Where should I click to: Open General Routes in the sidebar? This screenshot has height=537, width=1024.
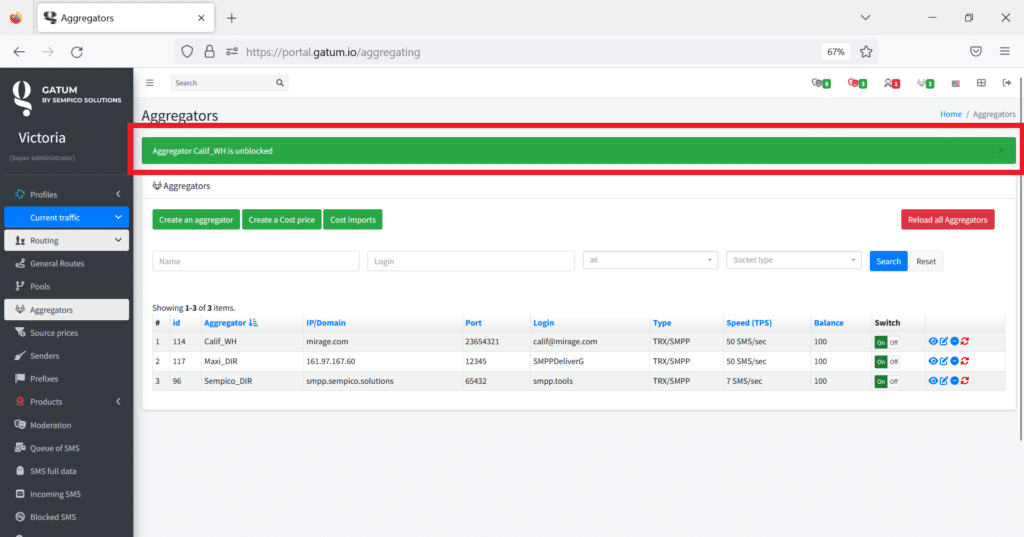coord(57,264)
